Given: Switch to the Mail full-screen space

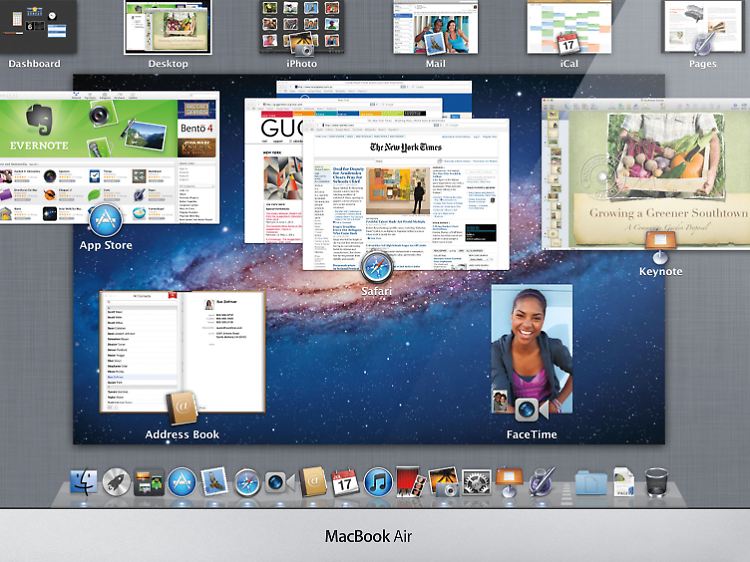Looking at the screenshot, I should [x=435, y=27].
